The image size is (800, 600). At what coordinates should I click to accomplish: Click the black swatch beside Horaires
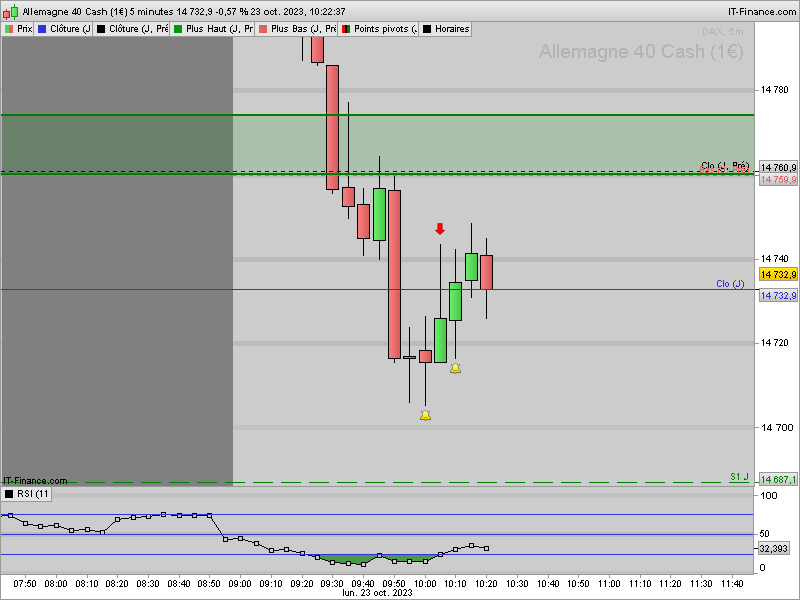tap(427, 29)
